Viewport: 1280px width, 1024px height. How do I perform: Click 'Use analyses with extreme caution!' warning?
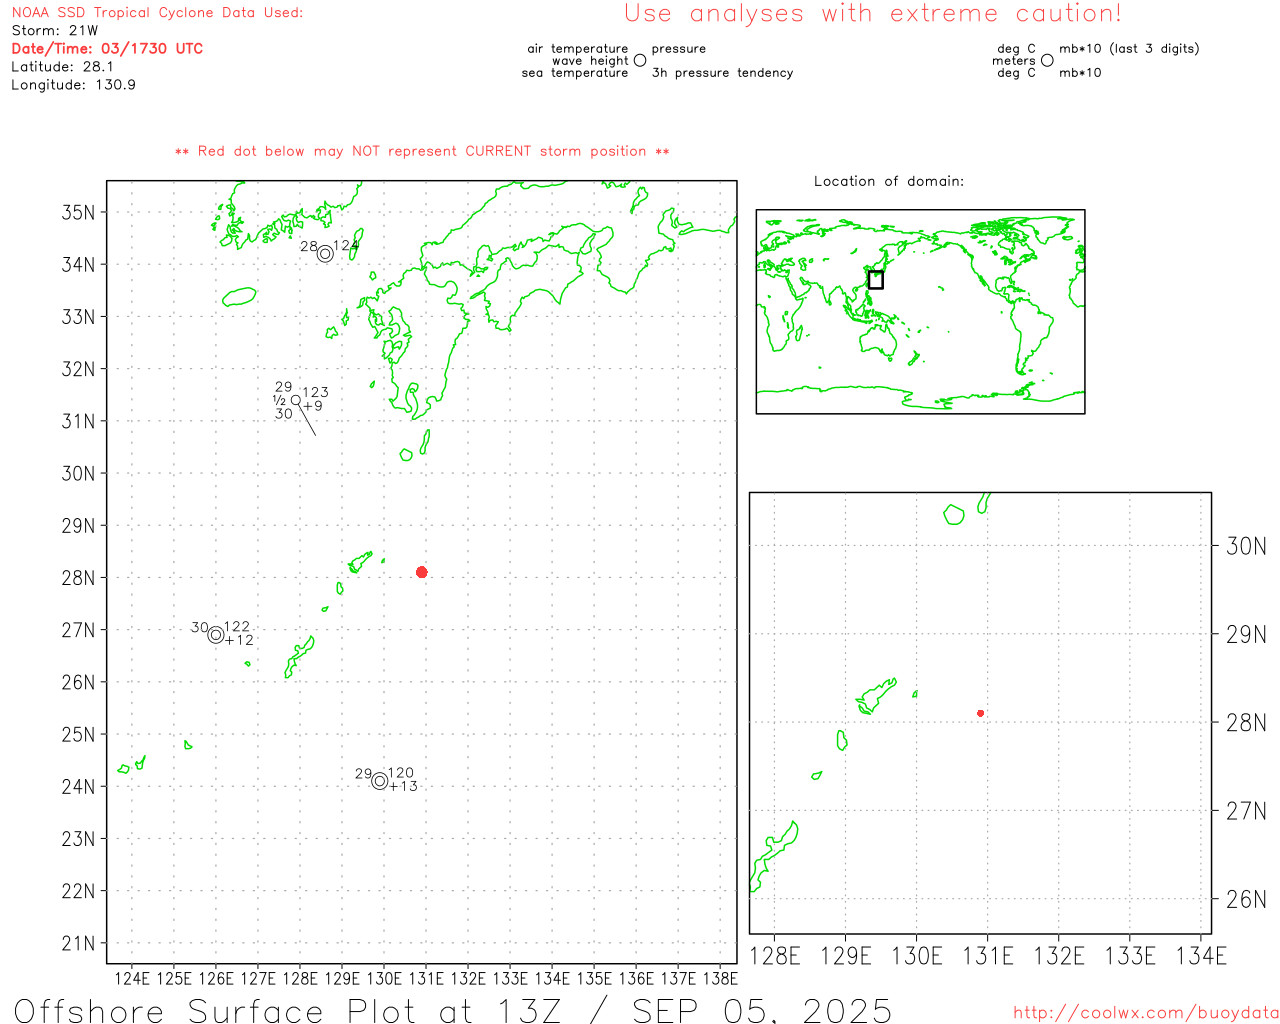click(873, 14)
